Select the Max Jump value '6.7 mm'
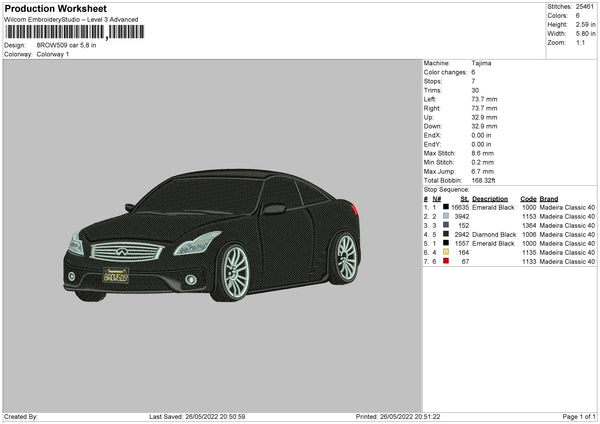This screenshot has width=600, height=424. pos(483,171)
